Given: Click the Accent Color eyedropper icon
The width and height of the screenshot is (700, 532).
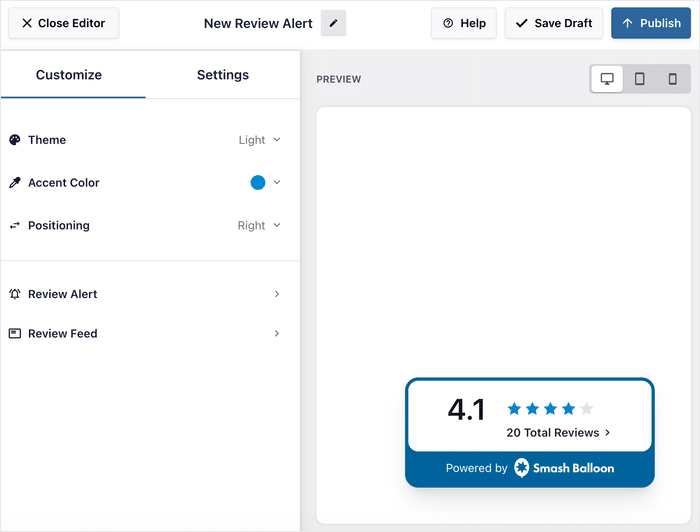Looking at the screenshot, I should 15,183.
